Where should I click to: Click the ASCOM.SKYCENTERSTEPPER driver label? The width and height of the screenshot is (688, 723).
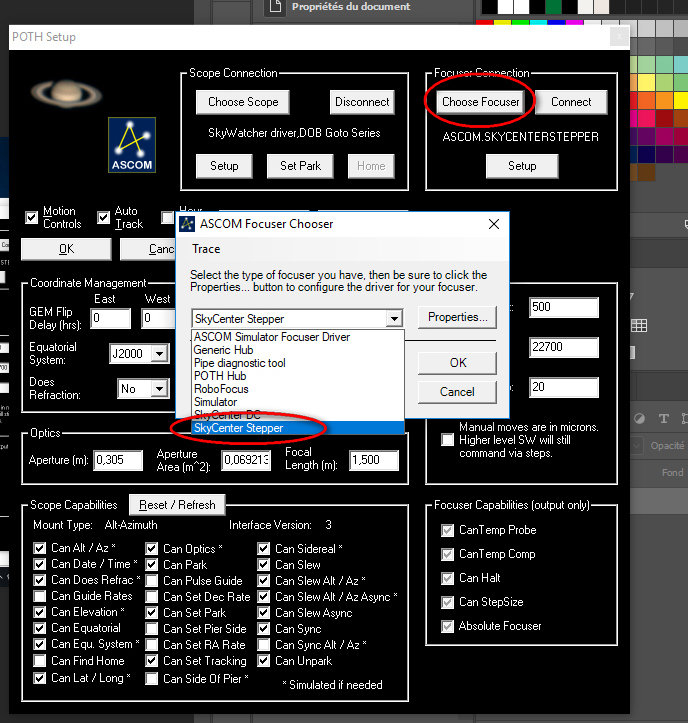(521, 137)
